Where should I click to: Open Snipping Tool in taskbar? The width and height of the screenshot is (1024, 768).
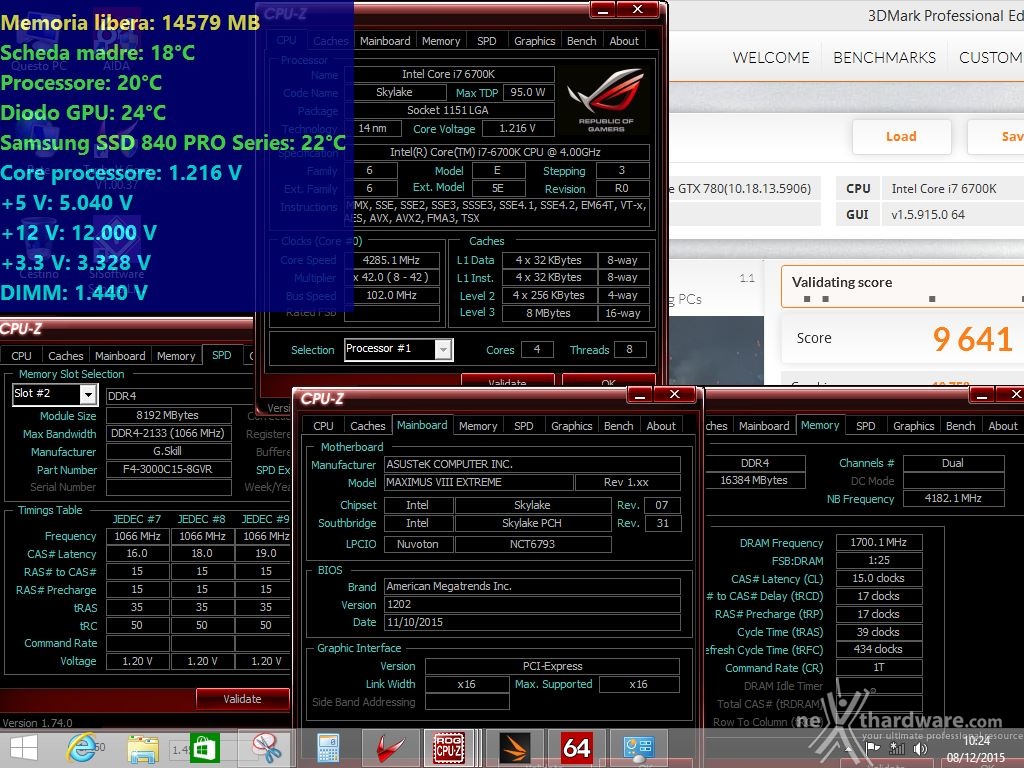(266, 748)
